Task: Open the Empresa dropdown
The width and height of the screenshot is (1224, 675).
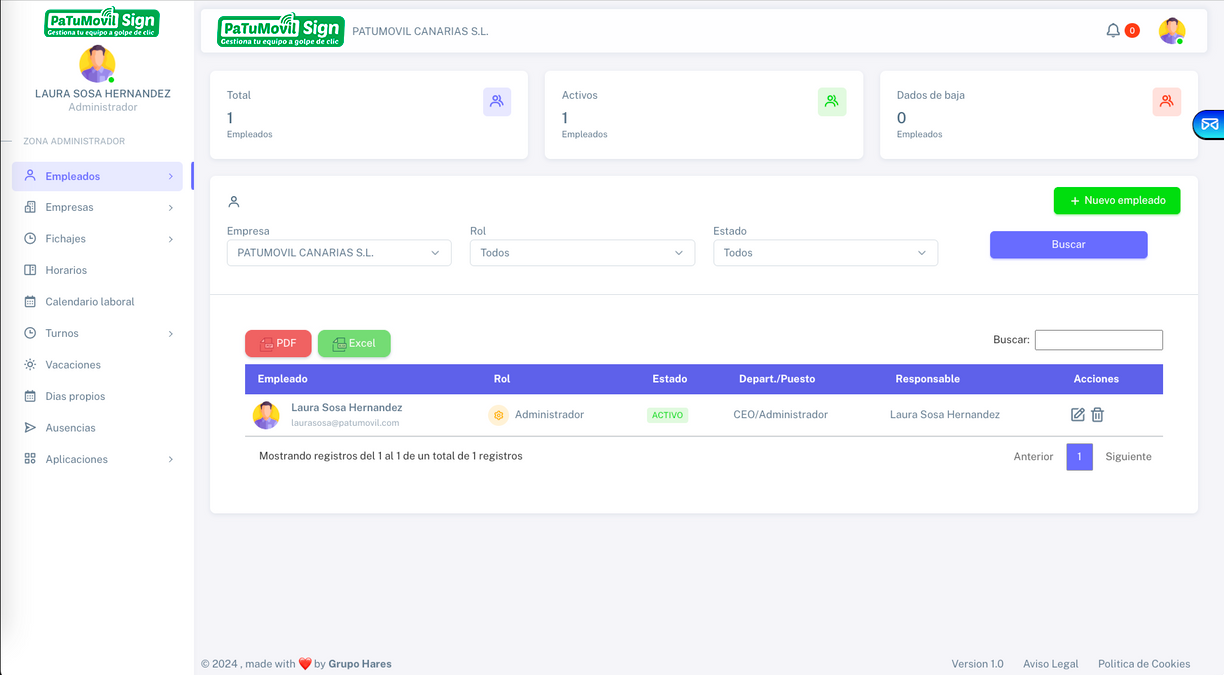Action: [x=339, y=253]
